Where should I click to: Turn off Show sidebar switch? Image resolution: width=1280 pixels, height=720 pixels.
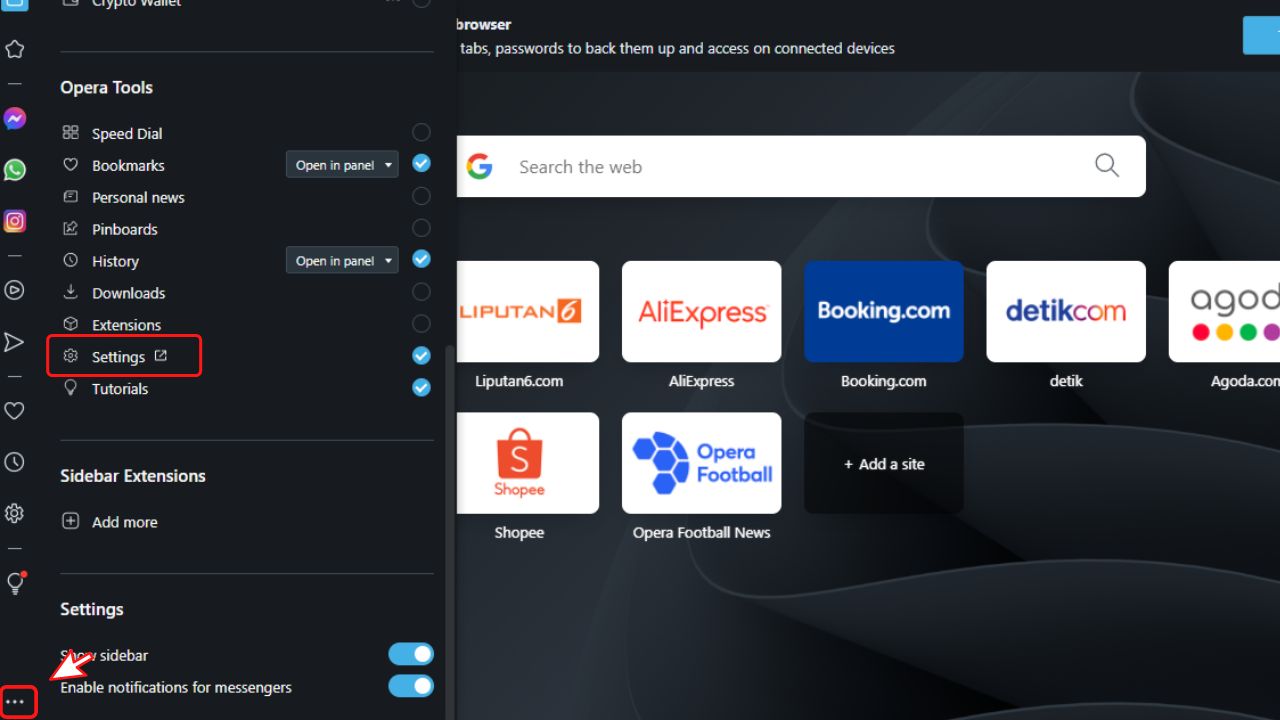coord(411,654)
